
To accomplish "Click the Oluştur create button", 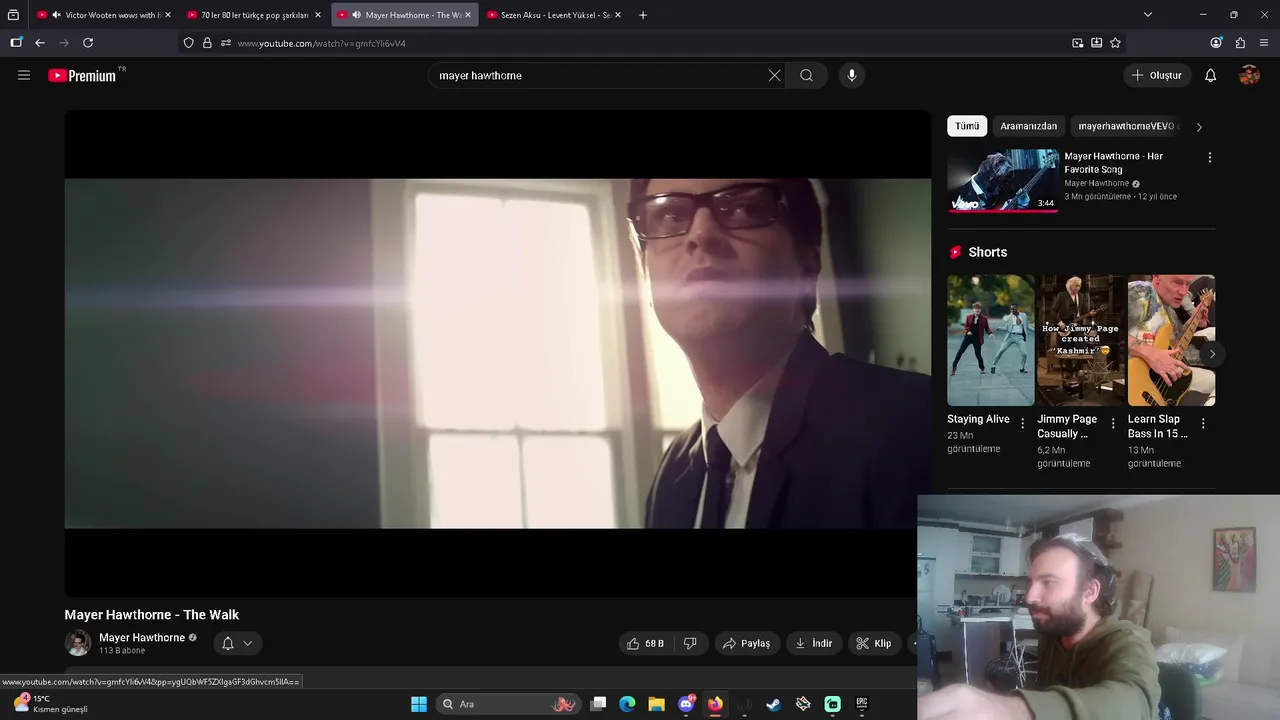I will point(1156,75).
